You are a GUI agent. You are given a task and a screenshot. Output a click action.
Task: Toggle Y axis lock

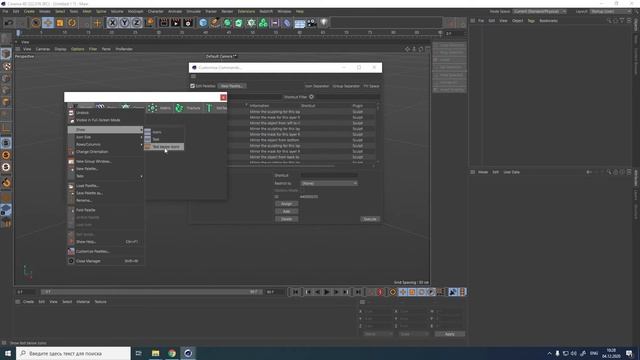pyautogui.click(x=124, y=23)
